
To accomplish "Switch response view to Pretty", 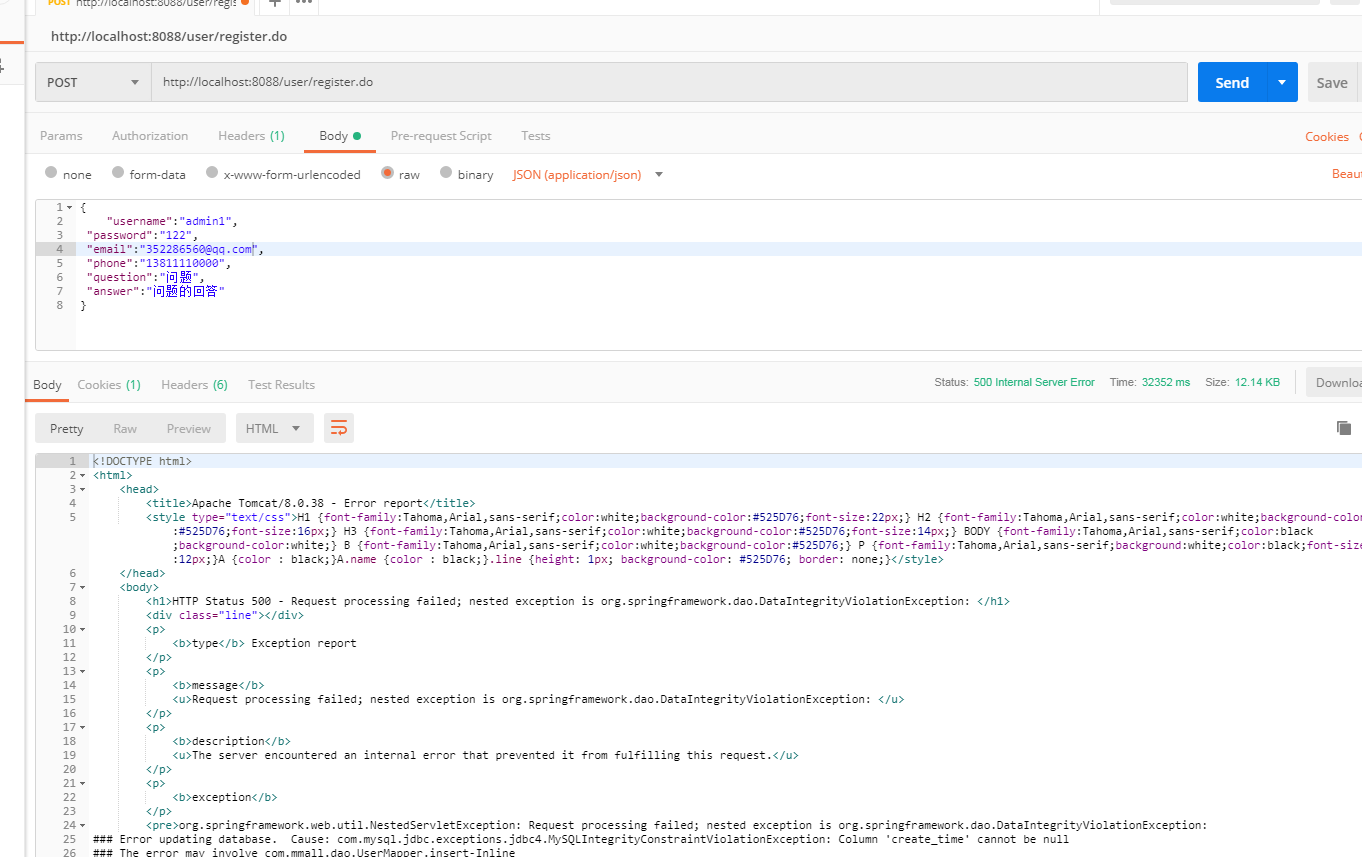I will point(67,428).
